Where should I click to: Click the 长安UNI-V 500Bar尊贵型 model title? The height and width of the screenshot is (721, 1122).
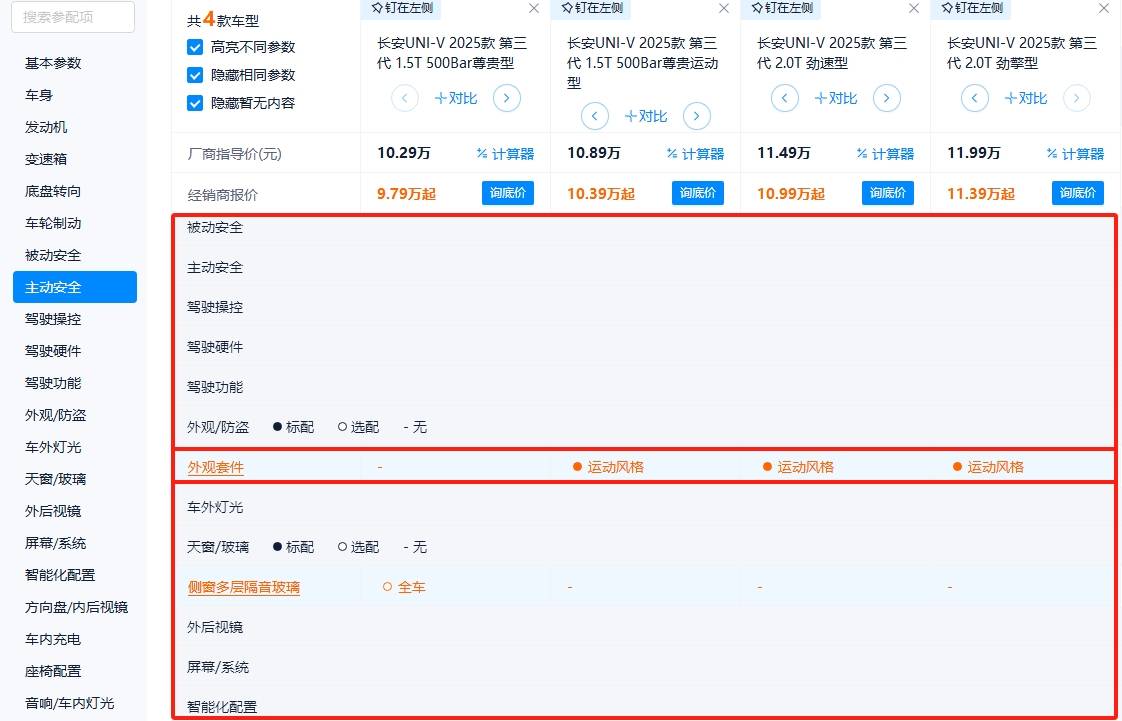[452, 53]
